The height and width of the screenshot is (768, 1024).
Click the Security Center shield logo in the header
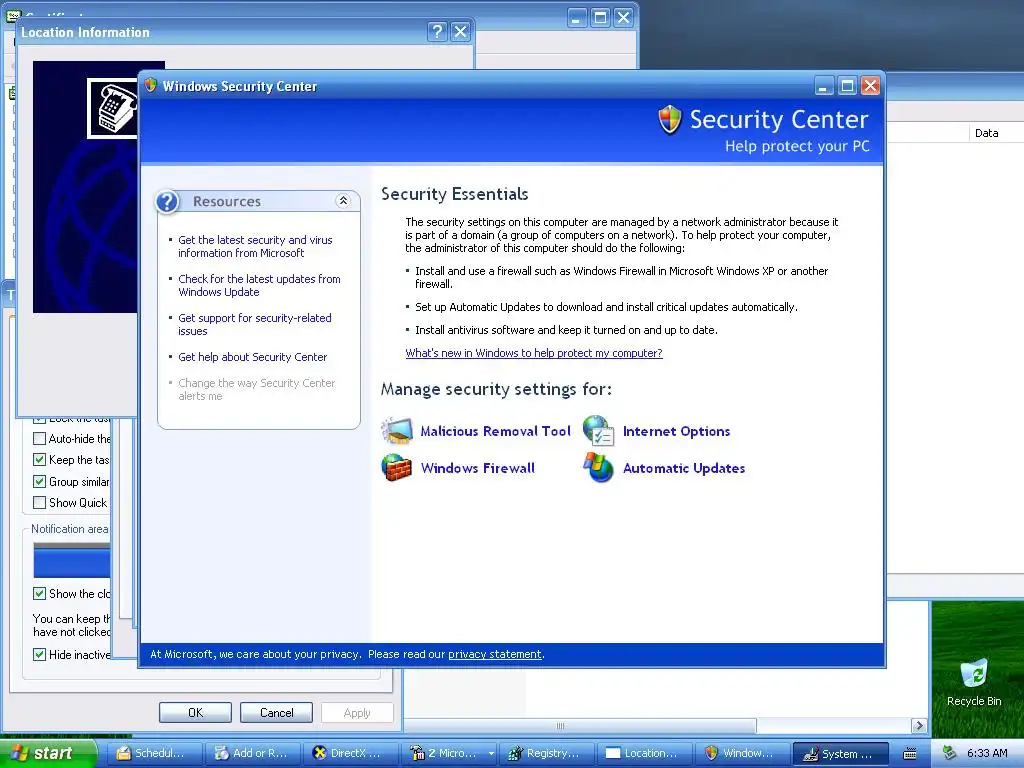click(x=670, y=120)
